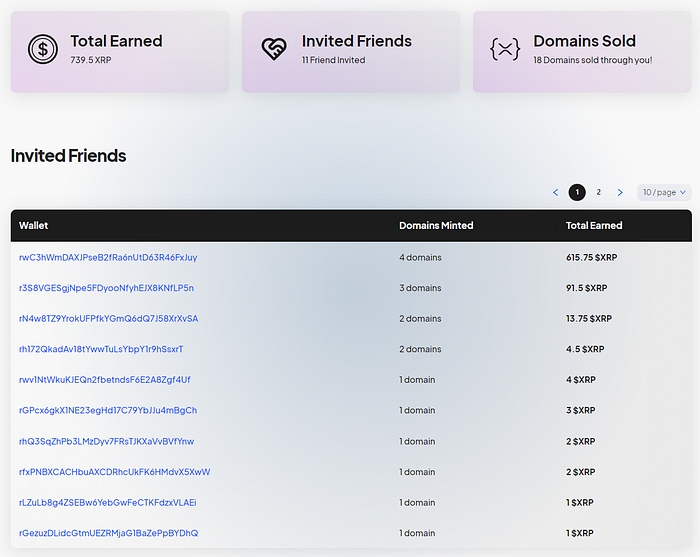Screen dimensions: 700x557
Task: Open wallet rwv1NtWkuKJEQn2fbetndsF6E2A8Zgf4Uf
Action: pyautogui.click(x=105, y=380)
